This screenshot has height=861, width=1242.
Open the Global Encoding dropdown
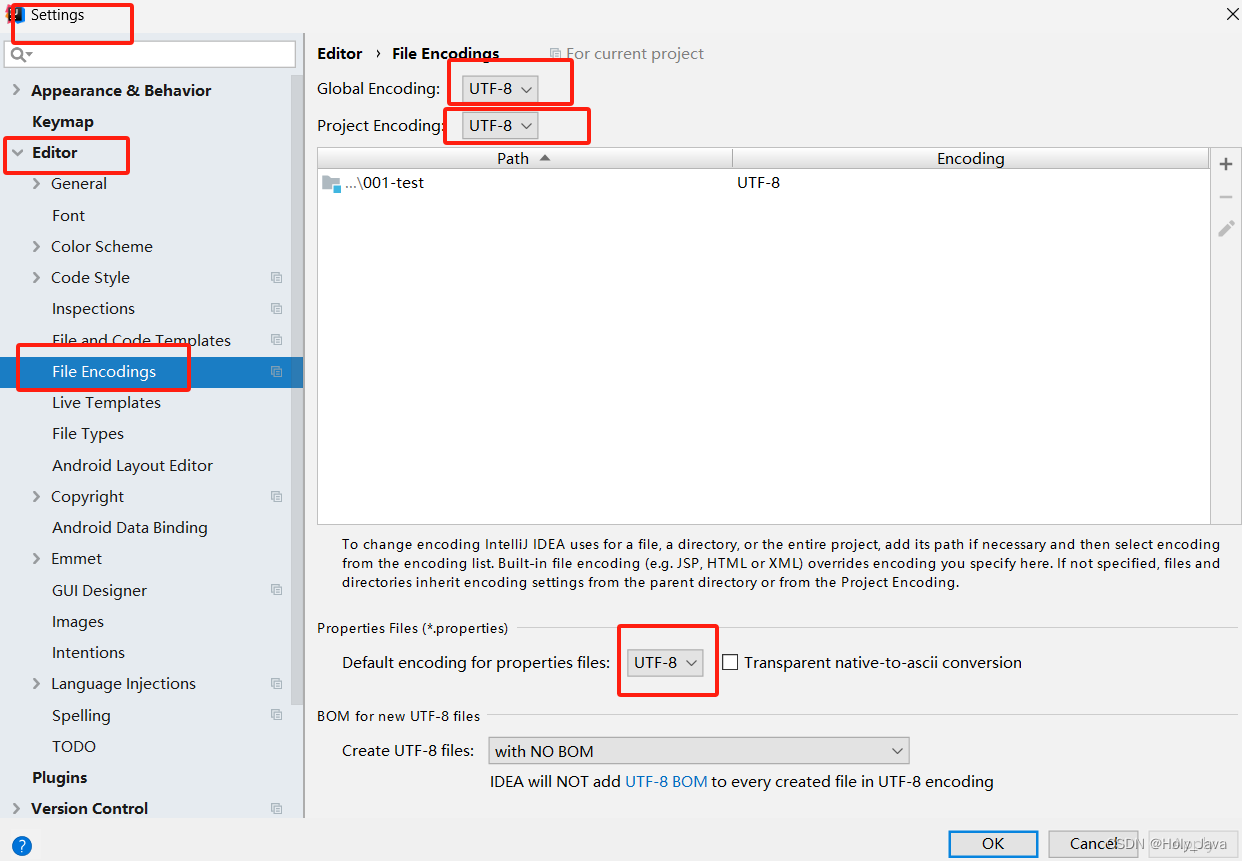pos(501,89)
